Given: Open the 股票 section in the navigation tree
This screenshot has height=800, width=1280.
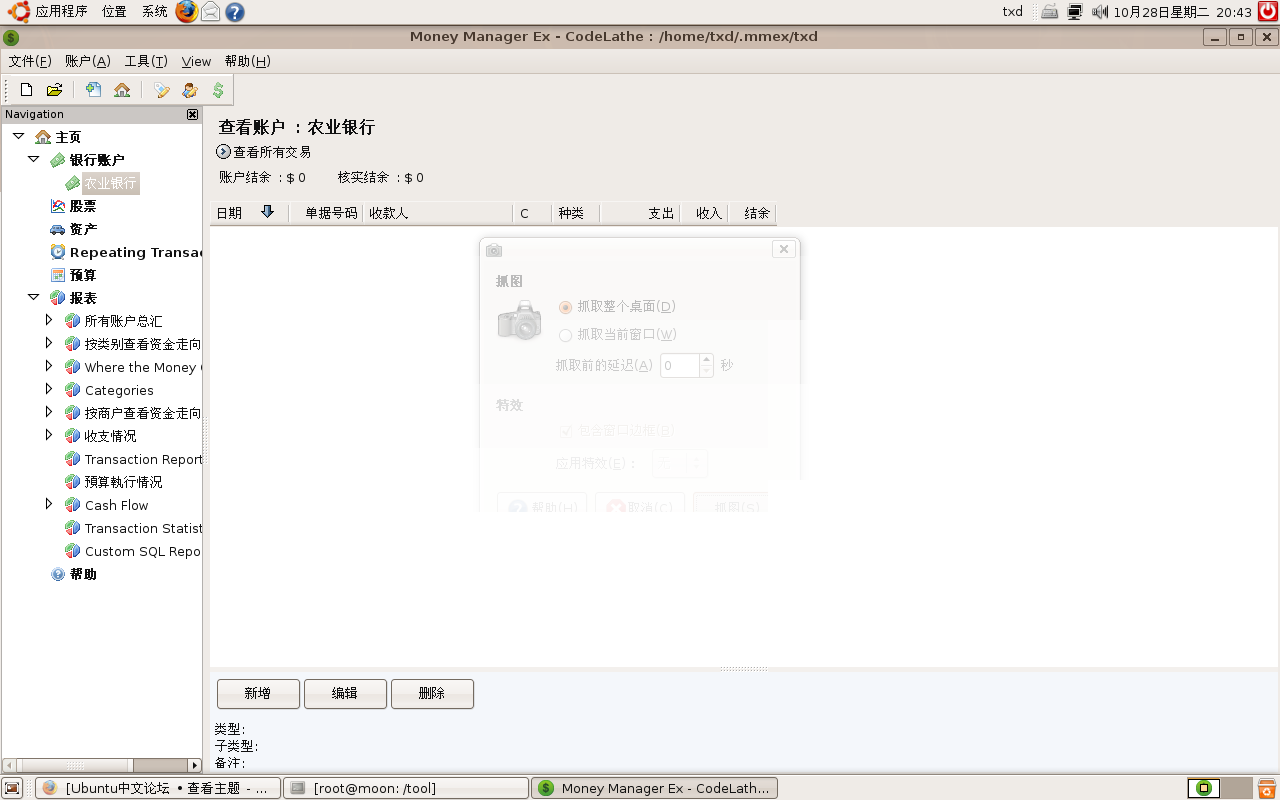Looking at the screenshot, I should [x=83, y=206].
